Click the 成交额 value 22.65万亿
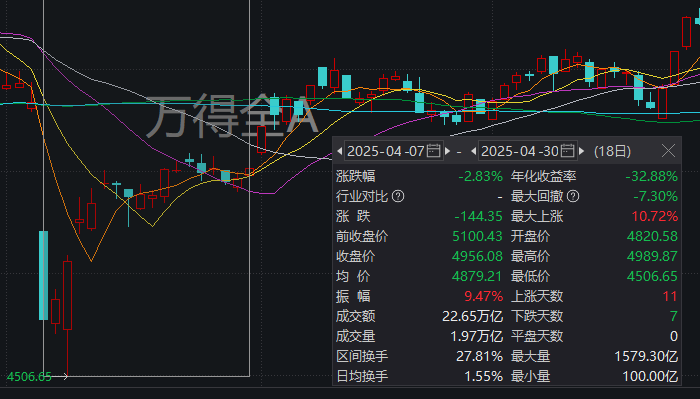The width and height of the screenshot is (700, 399). [472, 316]
